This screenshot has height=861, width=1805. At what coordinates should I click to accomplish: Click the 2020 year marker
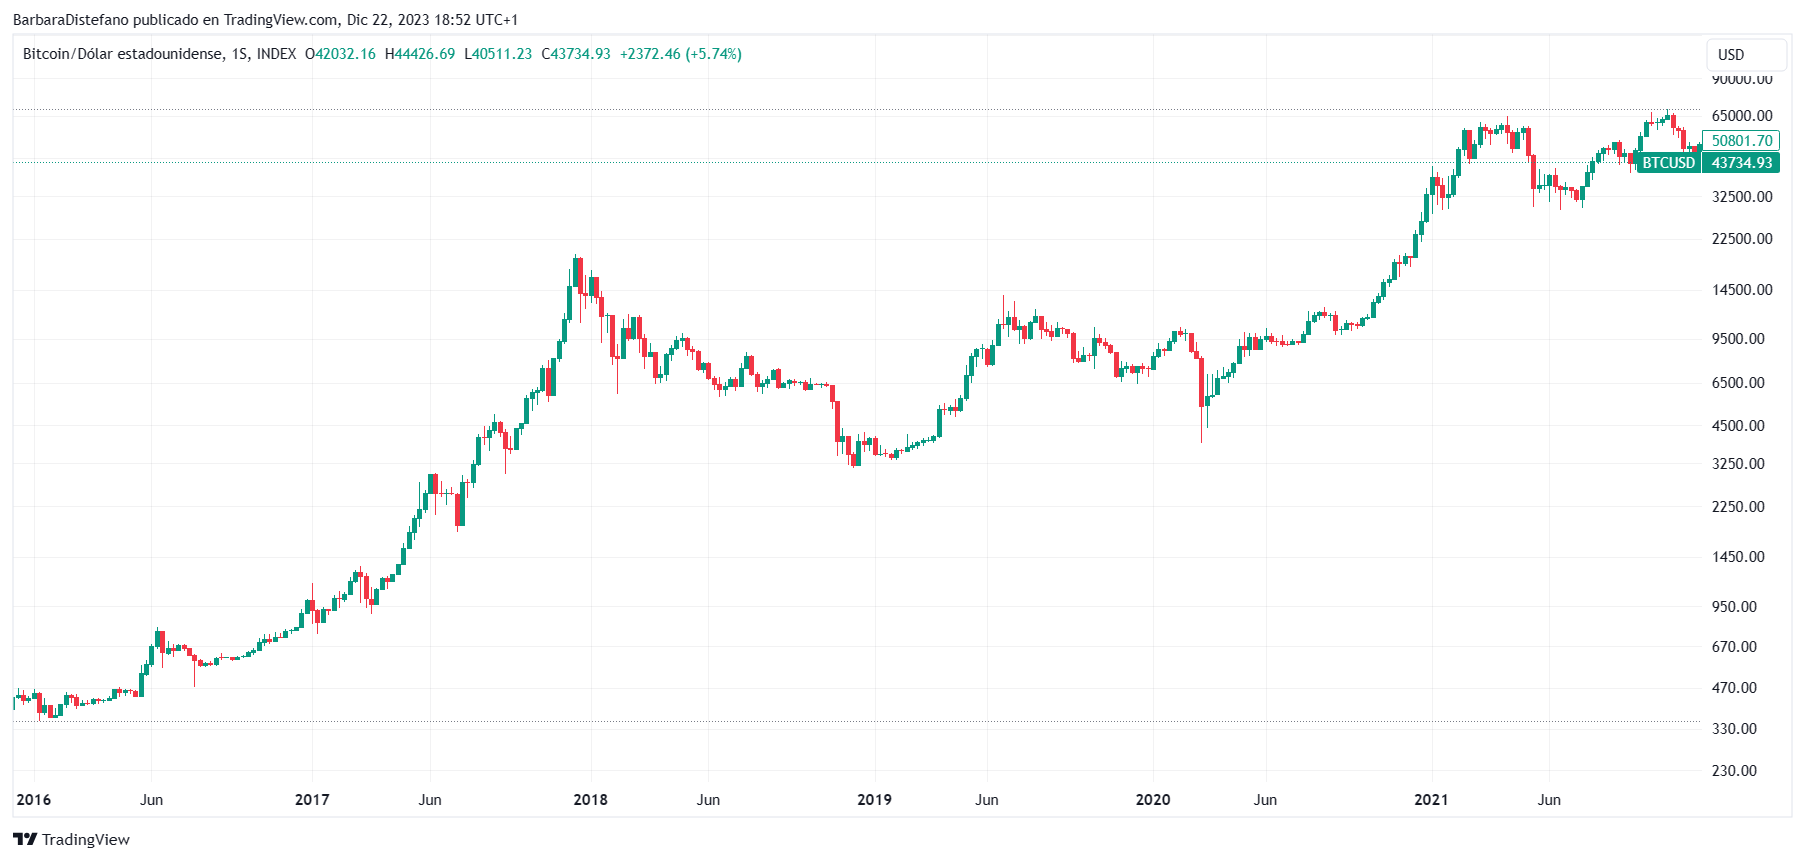click(1152, 799)
